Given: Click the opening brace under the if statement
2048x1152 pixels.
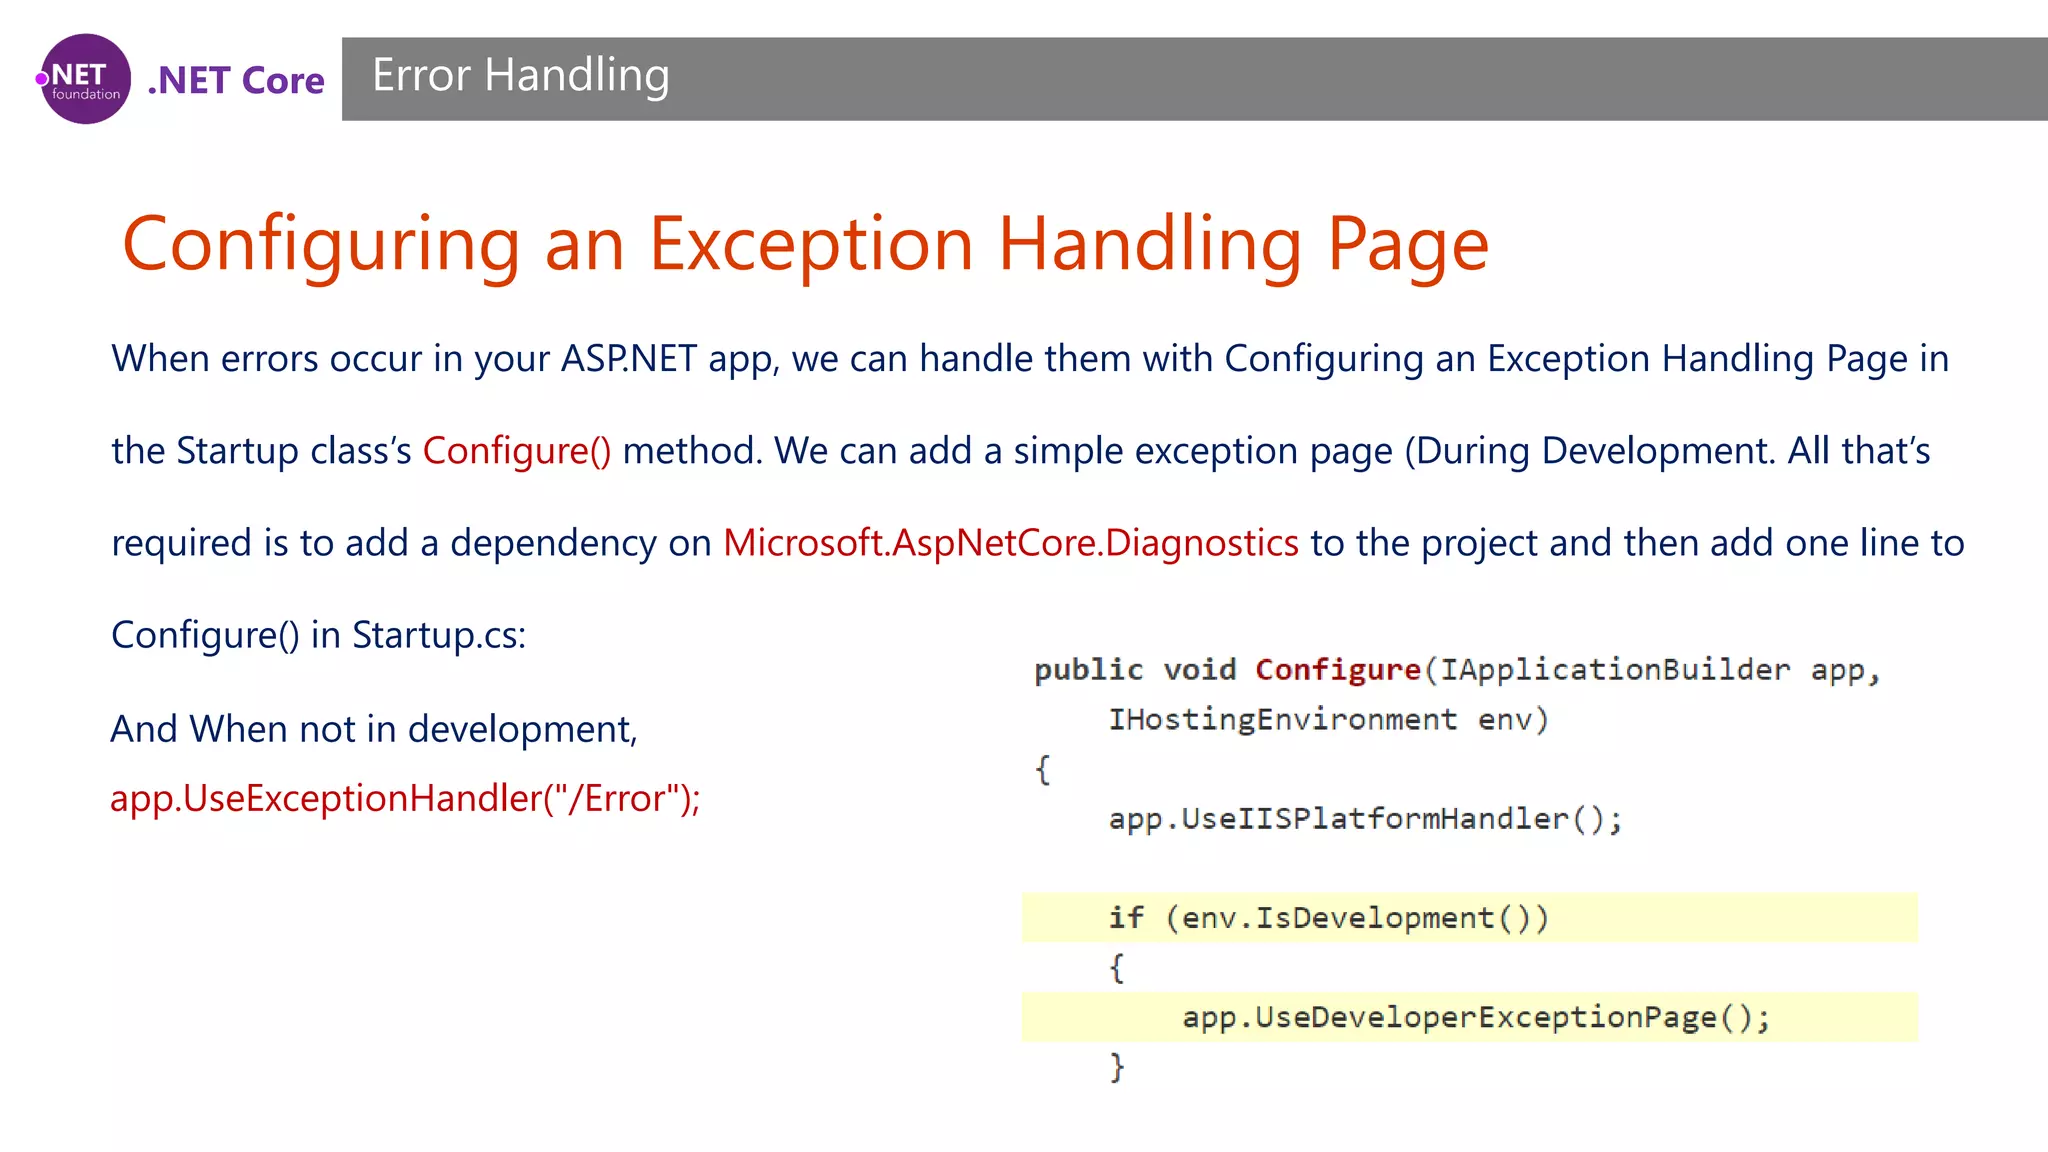Looking at the screenshot, I should coord(1116,967).
